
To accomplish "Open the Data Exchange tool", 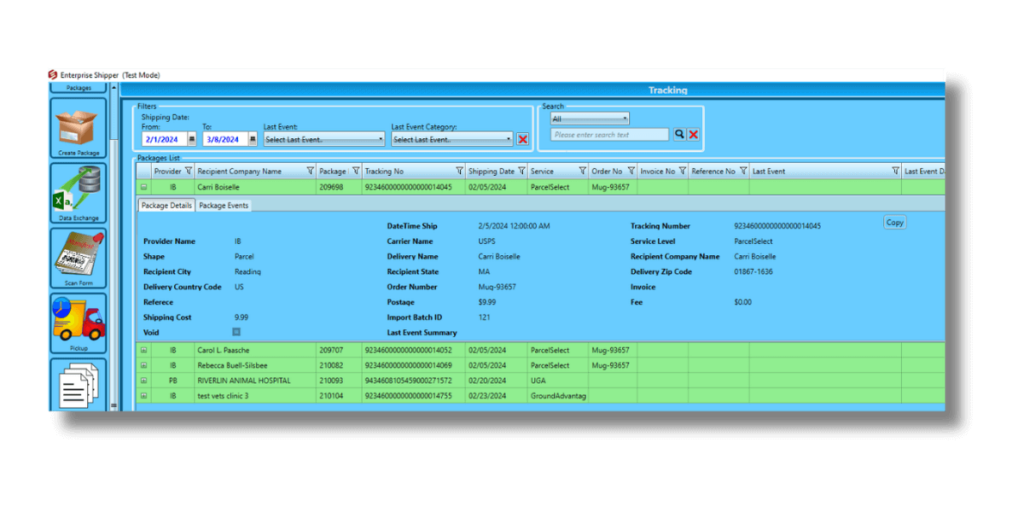I will pyautogui.click(x=78, y=190).
